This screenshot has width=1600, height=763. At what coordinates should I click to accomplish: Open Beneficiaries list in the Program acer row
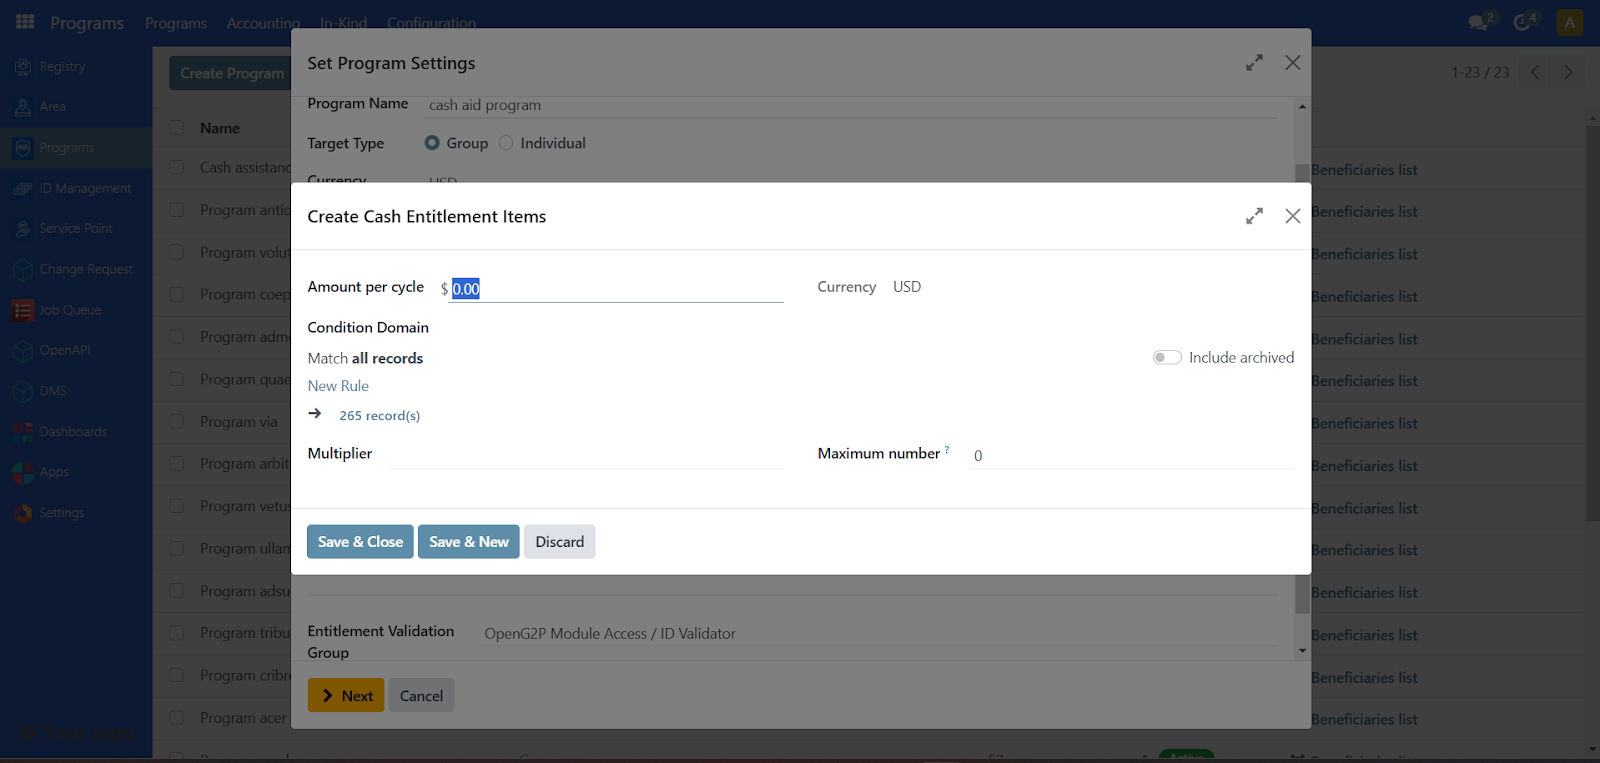[1364, 720]
